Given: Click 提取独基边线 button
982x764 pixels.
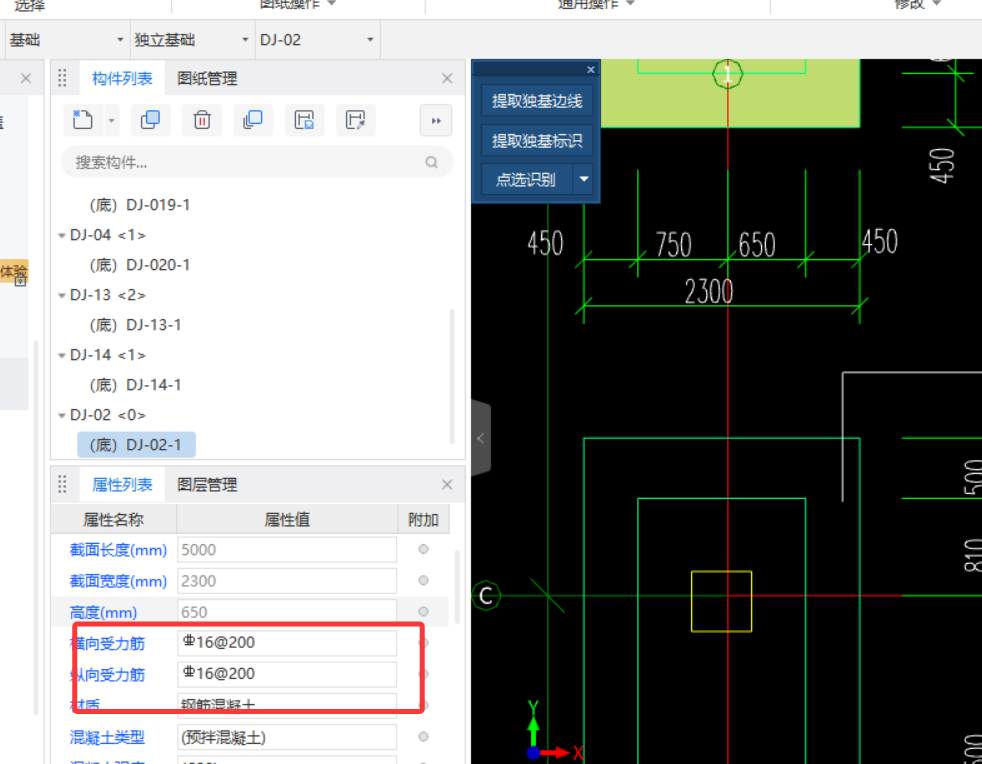Looking at the screenshot, I should [x=537, y=101].
